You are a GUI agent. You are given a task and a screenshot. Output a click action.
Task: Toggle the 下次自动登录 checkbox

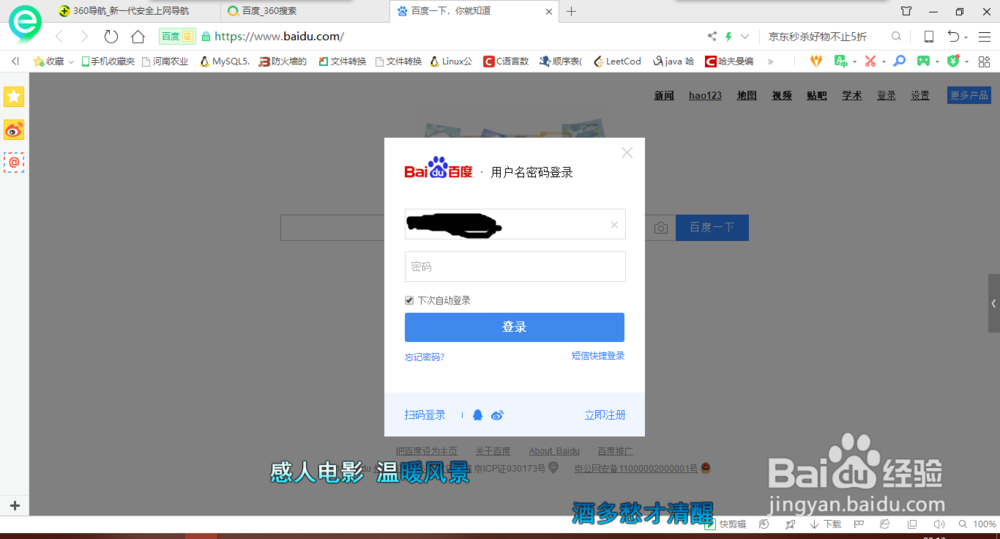point(409,300)
